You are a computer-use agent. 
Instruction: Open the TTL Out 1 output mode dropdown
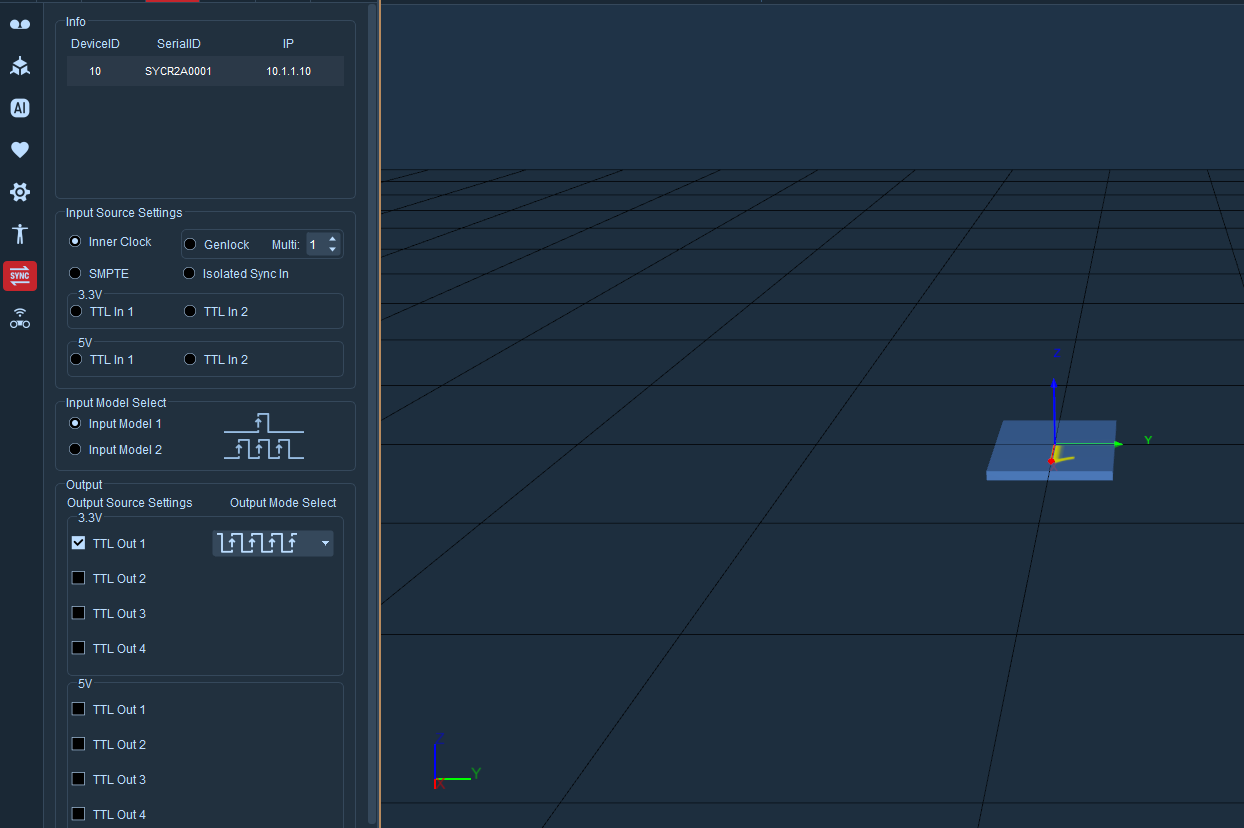coord(273,543)
